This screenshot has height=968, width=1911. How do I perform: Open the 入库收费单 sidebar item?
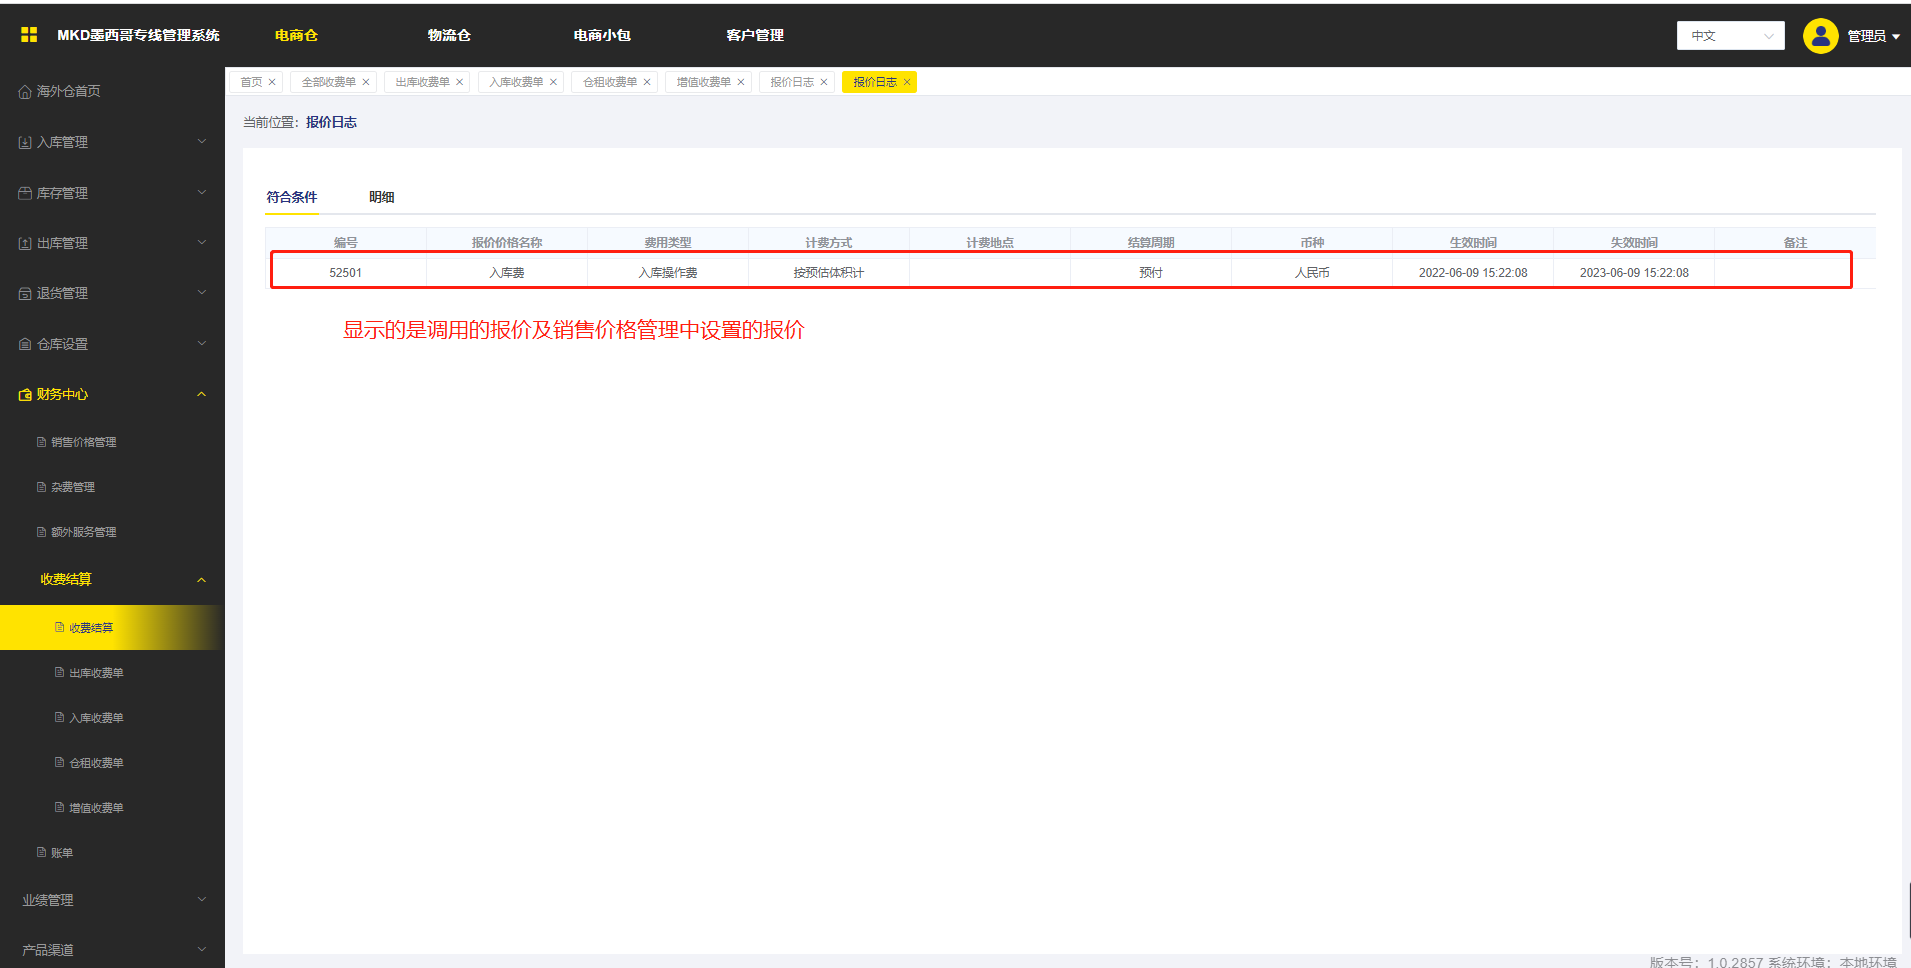tap(96, 718)
